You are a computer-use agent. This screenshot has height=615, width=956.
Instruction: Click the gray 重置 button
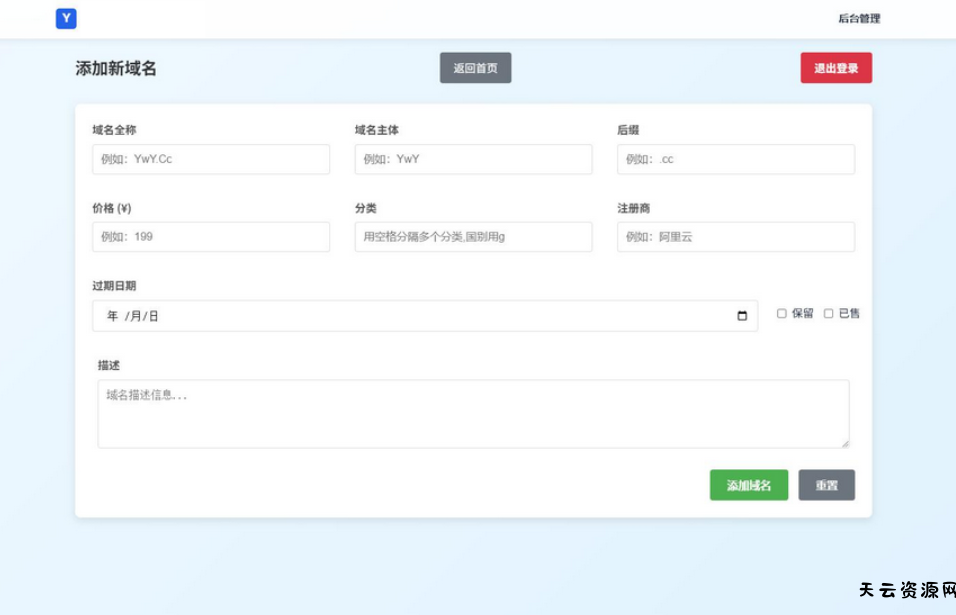point(826,485)
